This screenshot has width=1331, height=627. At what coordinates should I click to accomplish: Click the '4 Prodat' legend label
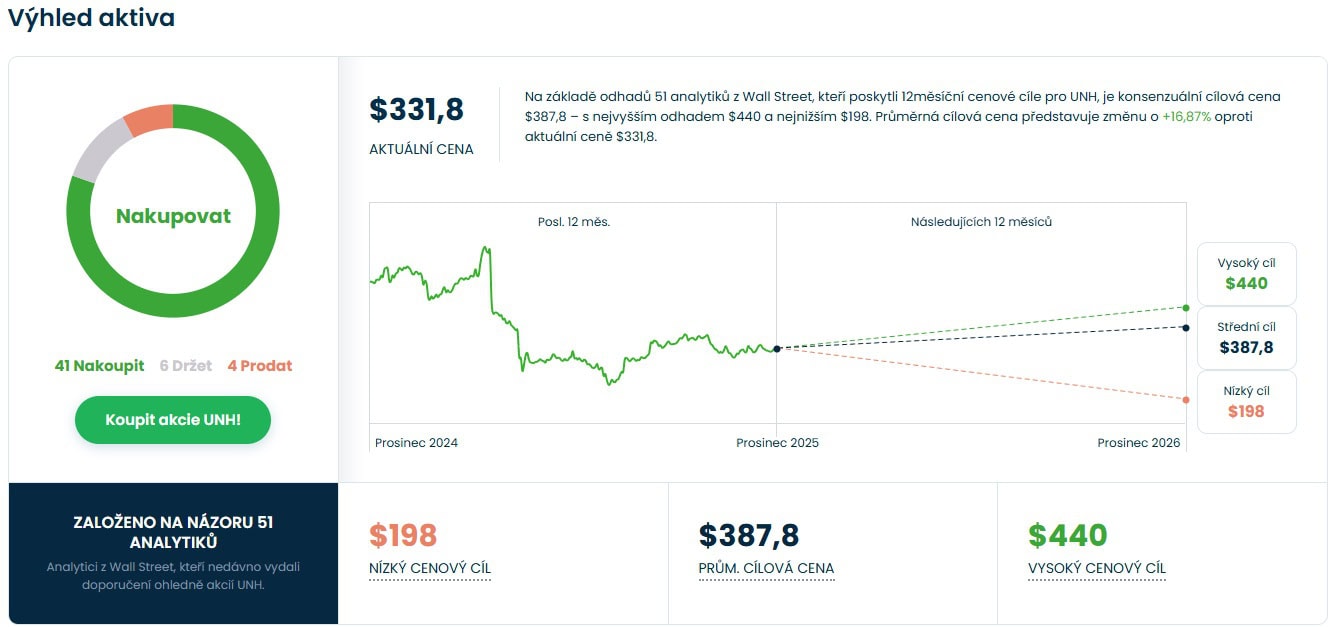coord(260,366)
